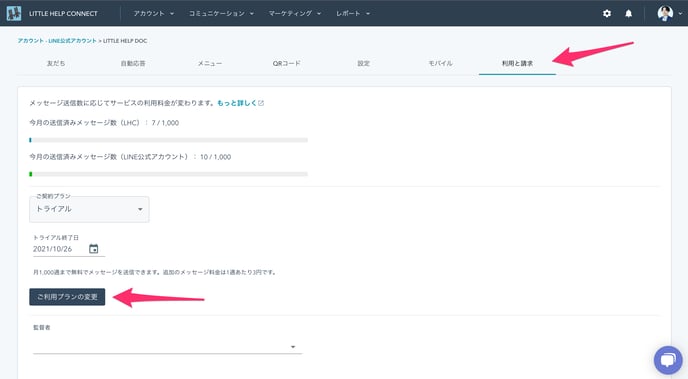Switch to the モバイル tab
The height and width of the screenshot is (379, 688).
[x=440, y=63]
